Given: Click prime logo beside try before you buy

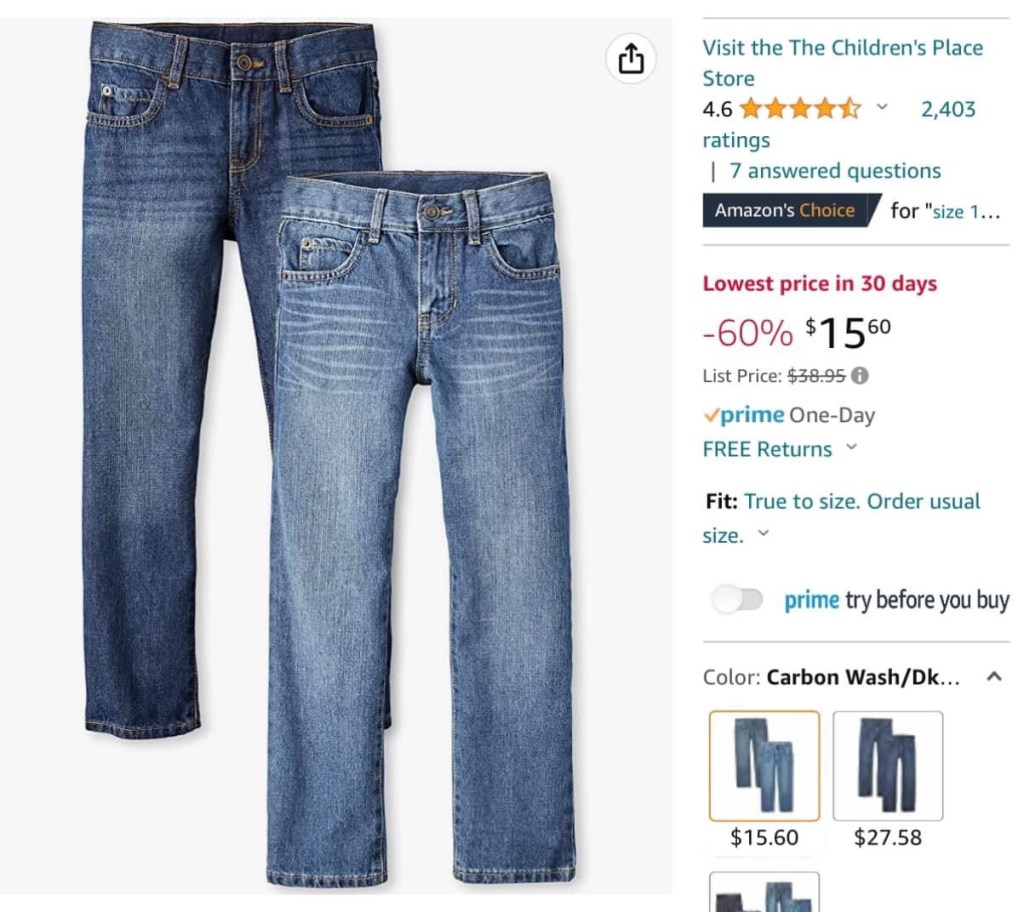Looking at the screenshot, I should [811, 600].
